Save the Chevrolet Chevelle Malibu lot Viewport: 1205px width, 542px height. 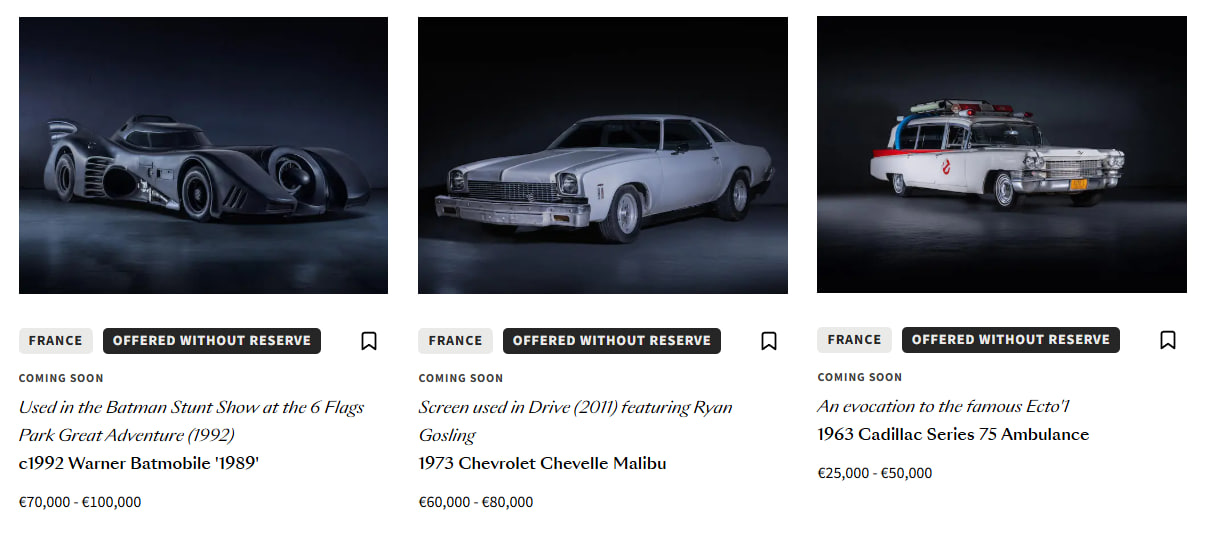click(x=769, y=341)
